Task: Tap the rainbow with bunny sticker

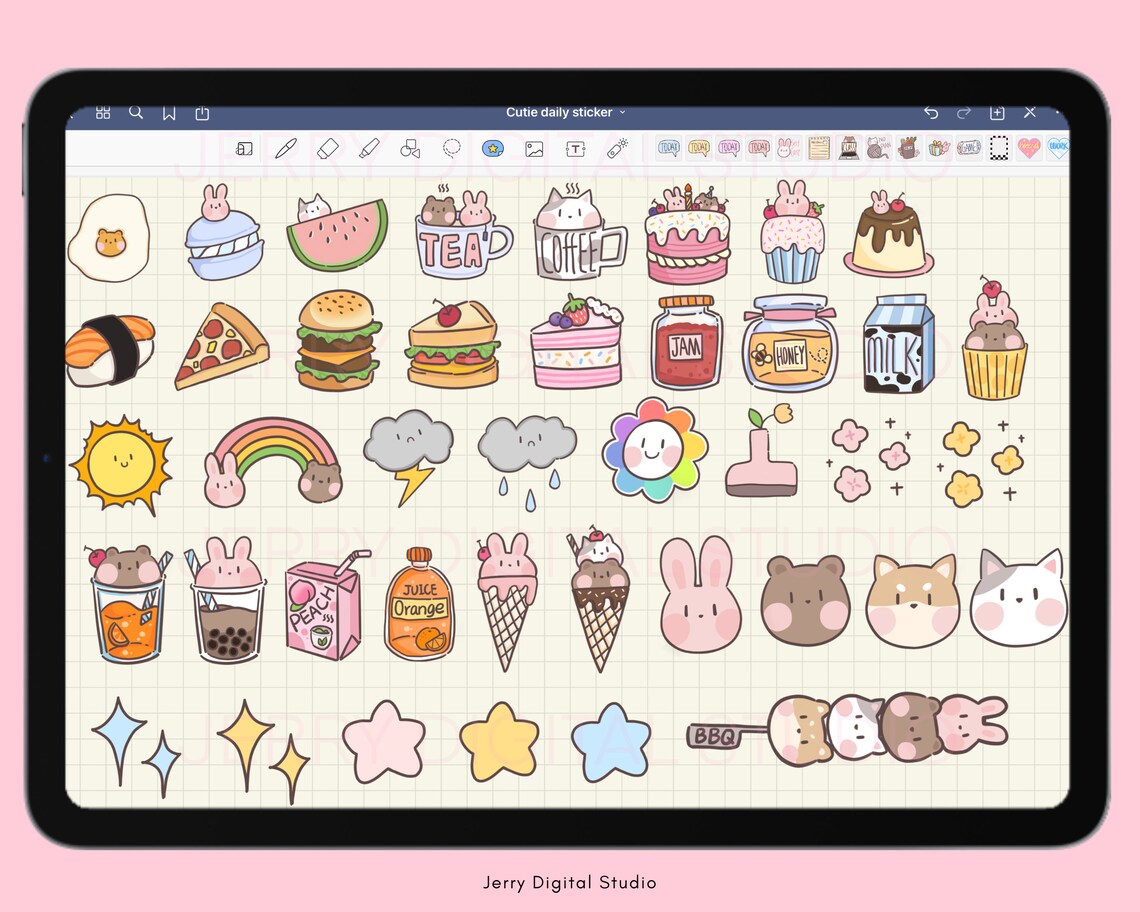Action: point(274,462)
